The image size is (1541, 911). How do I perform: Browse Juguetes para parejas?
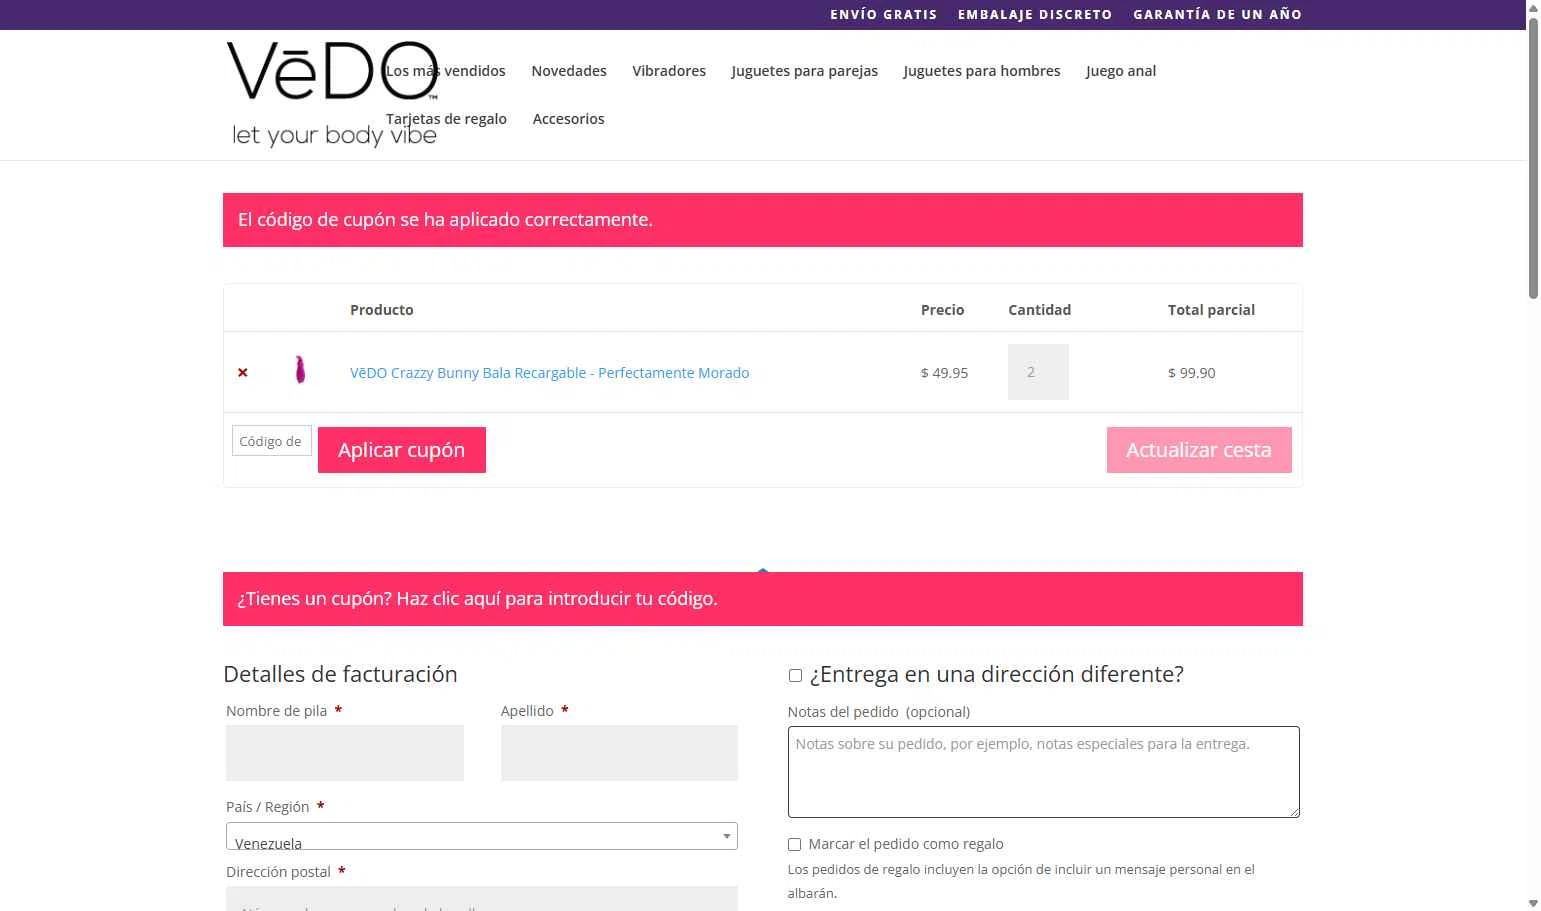click(x=805, y=71)
